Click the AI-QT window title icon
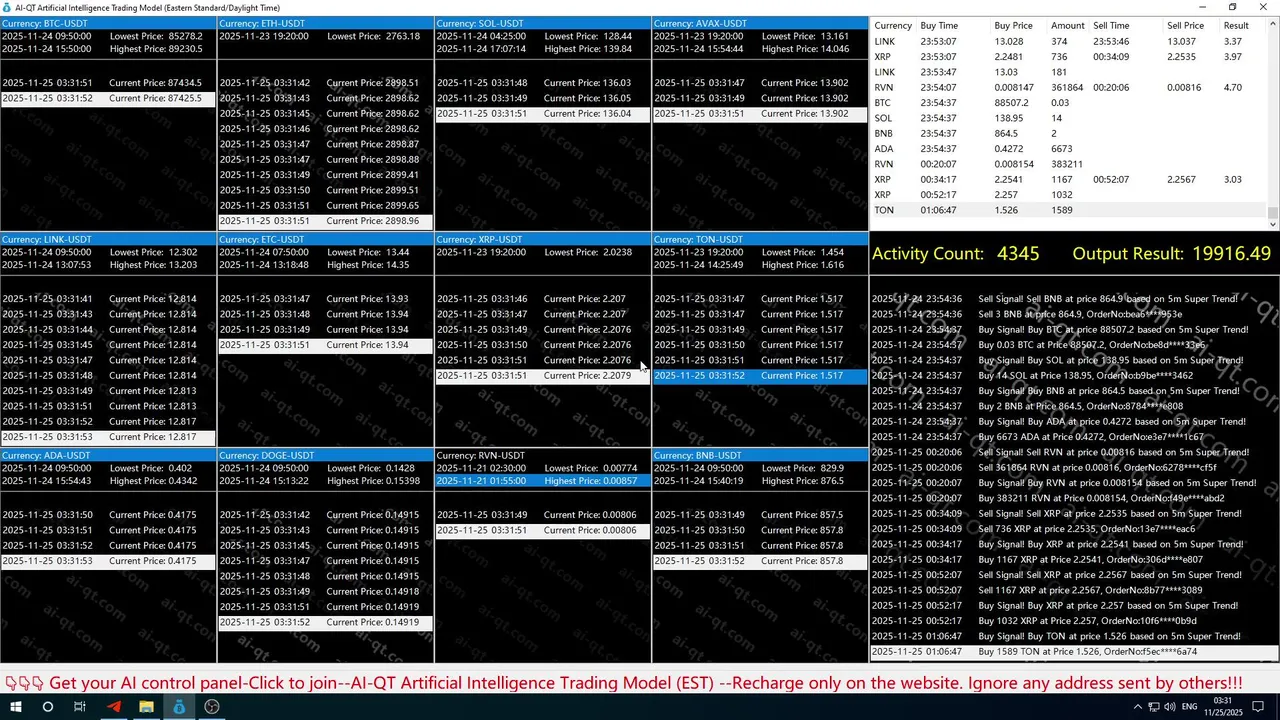1280x720 pixels. pyautogui.click(x=7, y=7)
